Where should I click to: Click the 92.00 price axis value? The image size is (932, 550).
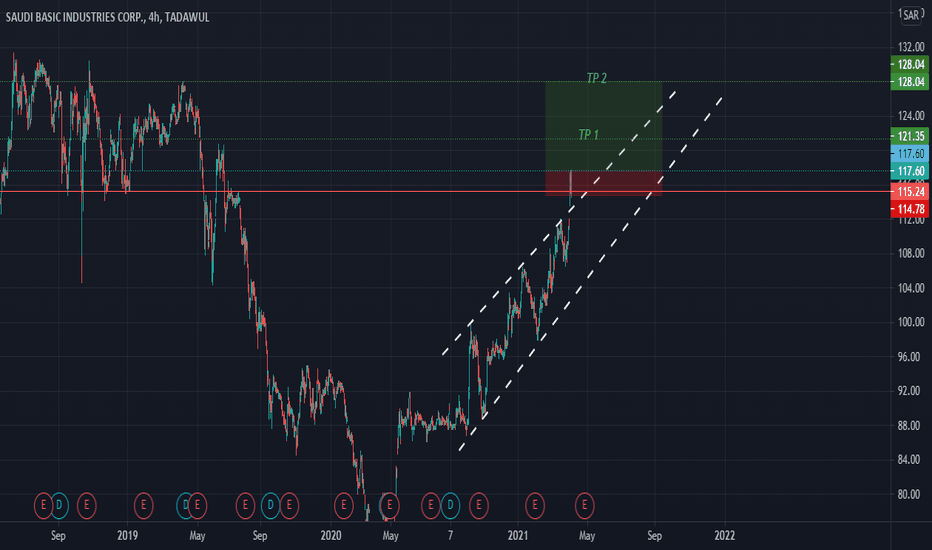pos(911,391)
